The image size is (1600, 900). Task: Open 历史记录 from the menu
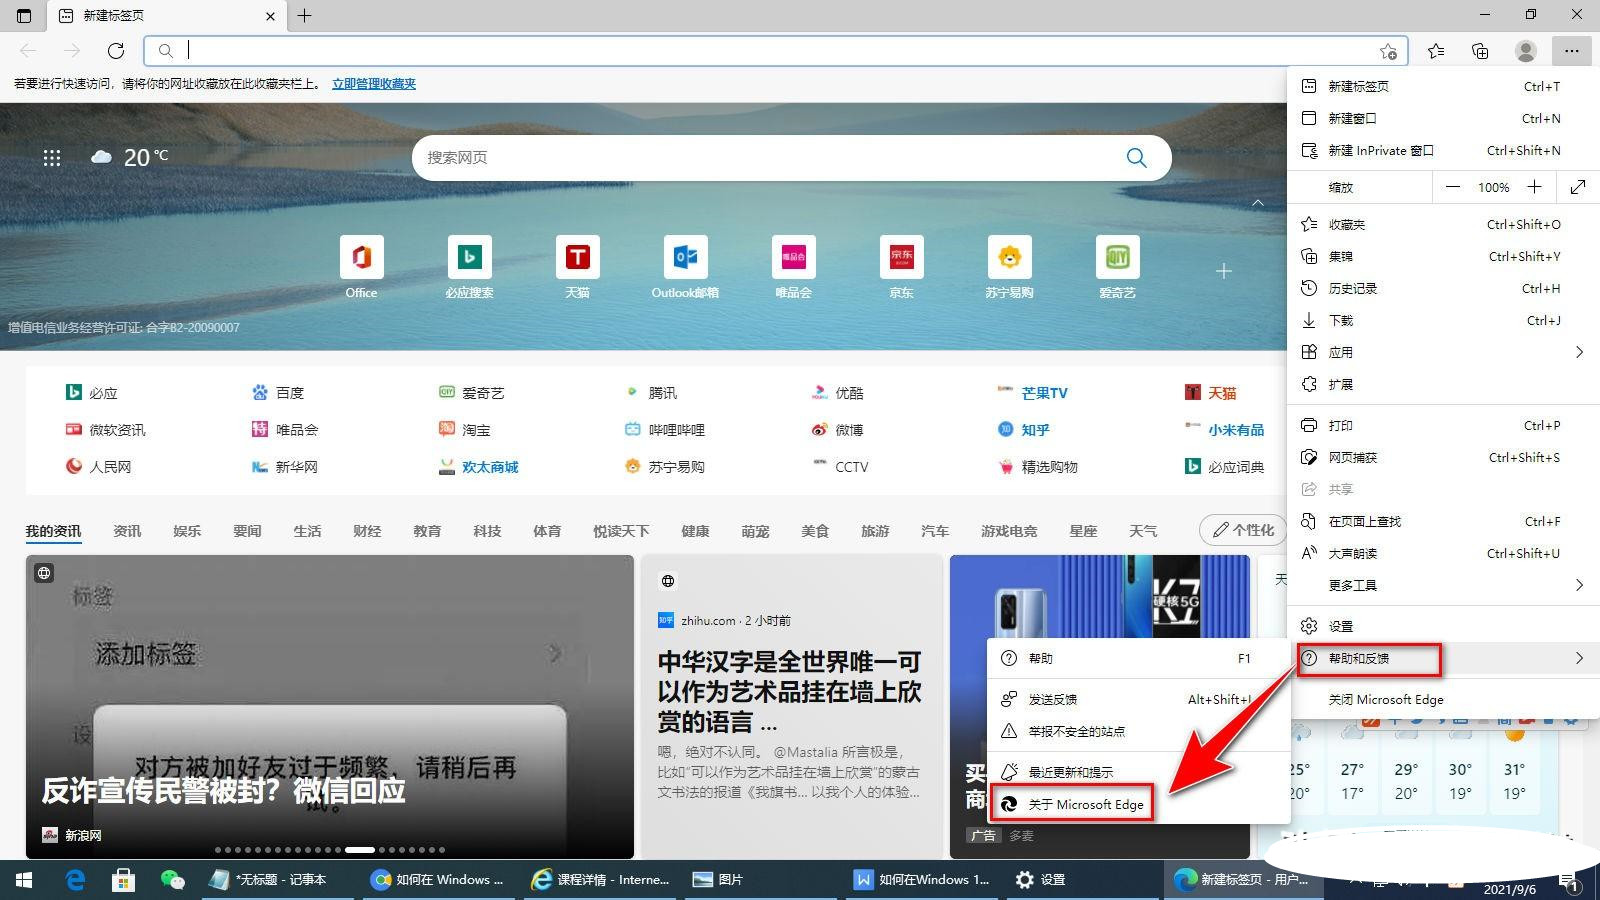coord(1444,288)
